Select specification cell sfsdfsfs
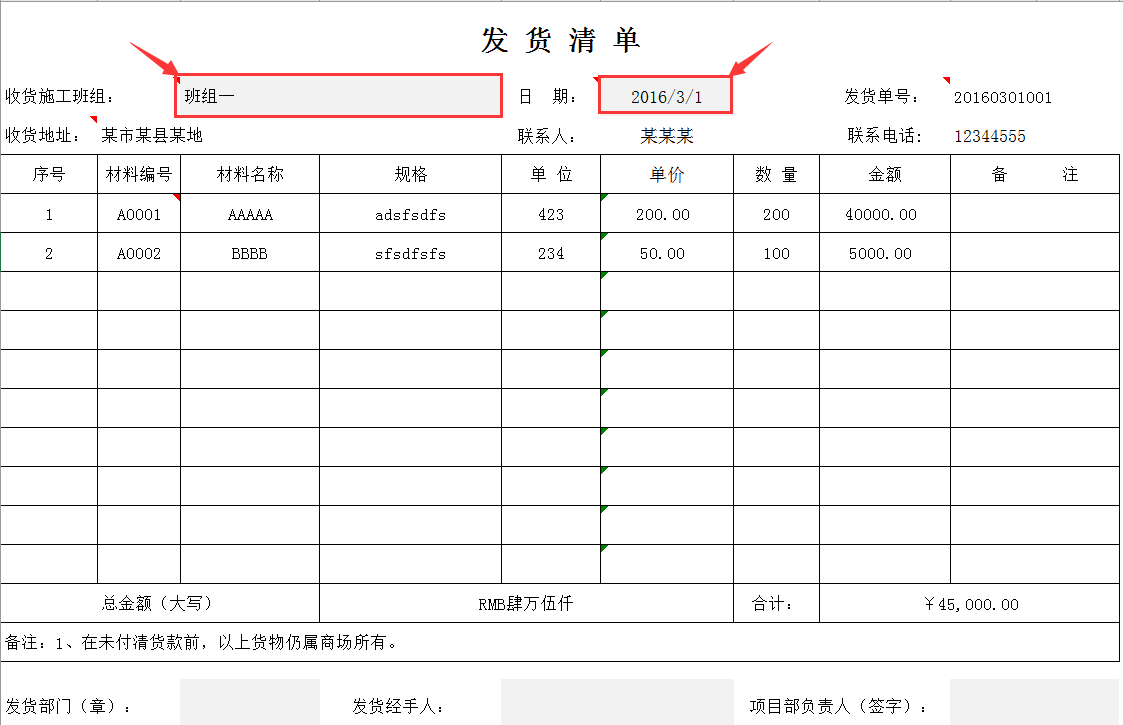 point(410,252)
